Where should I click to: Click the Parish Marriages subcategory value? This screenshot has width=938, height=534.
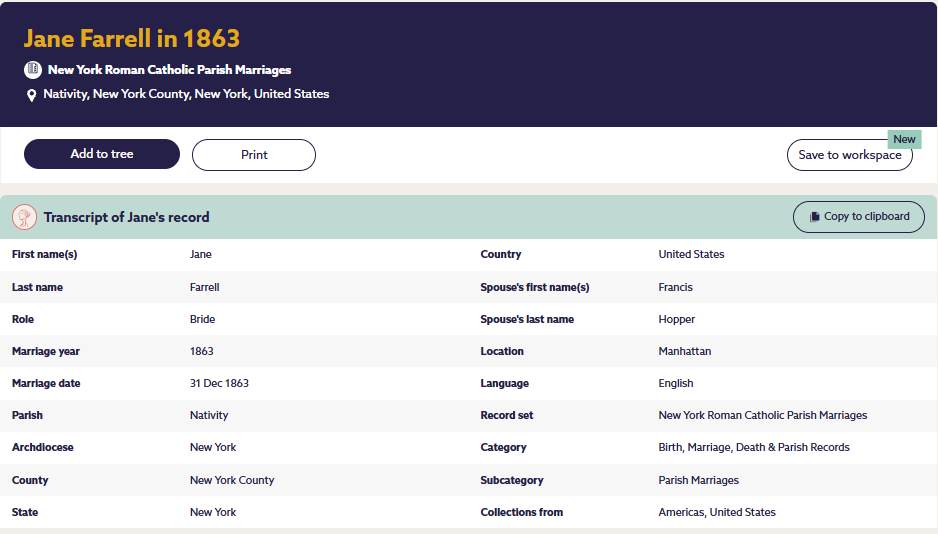coord(699,480)
